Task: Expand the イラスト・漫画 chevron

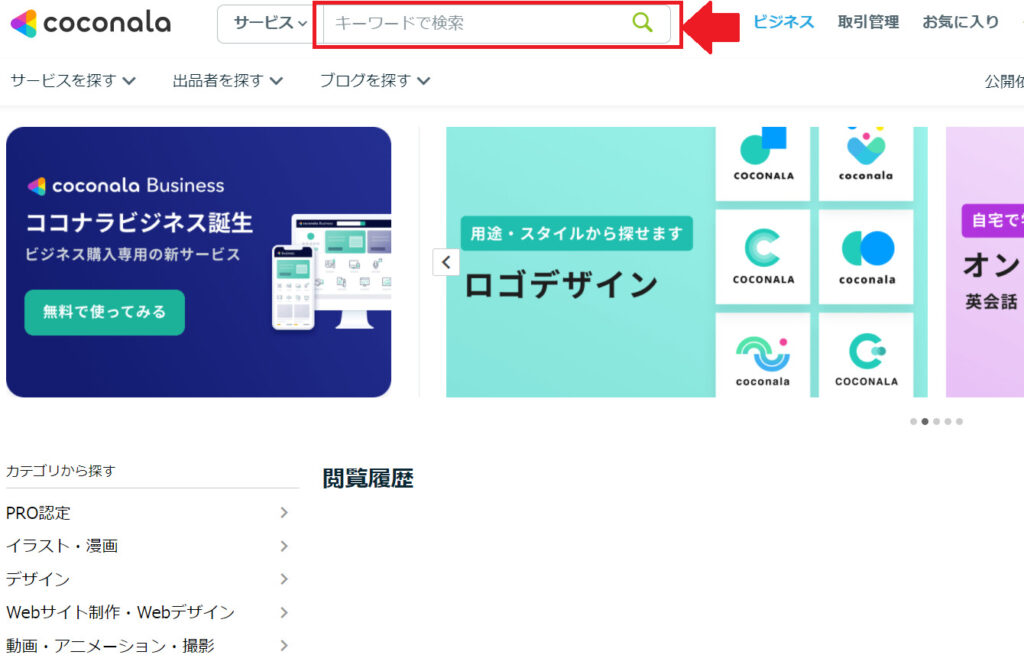Action: (284, 546)
